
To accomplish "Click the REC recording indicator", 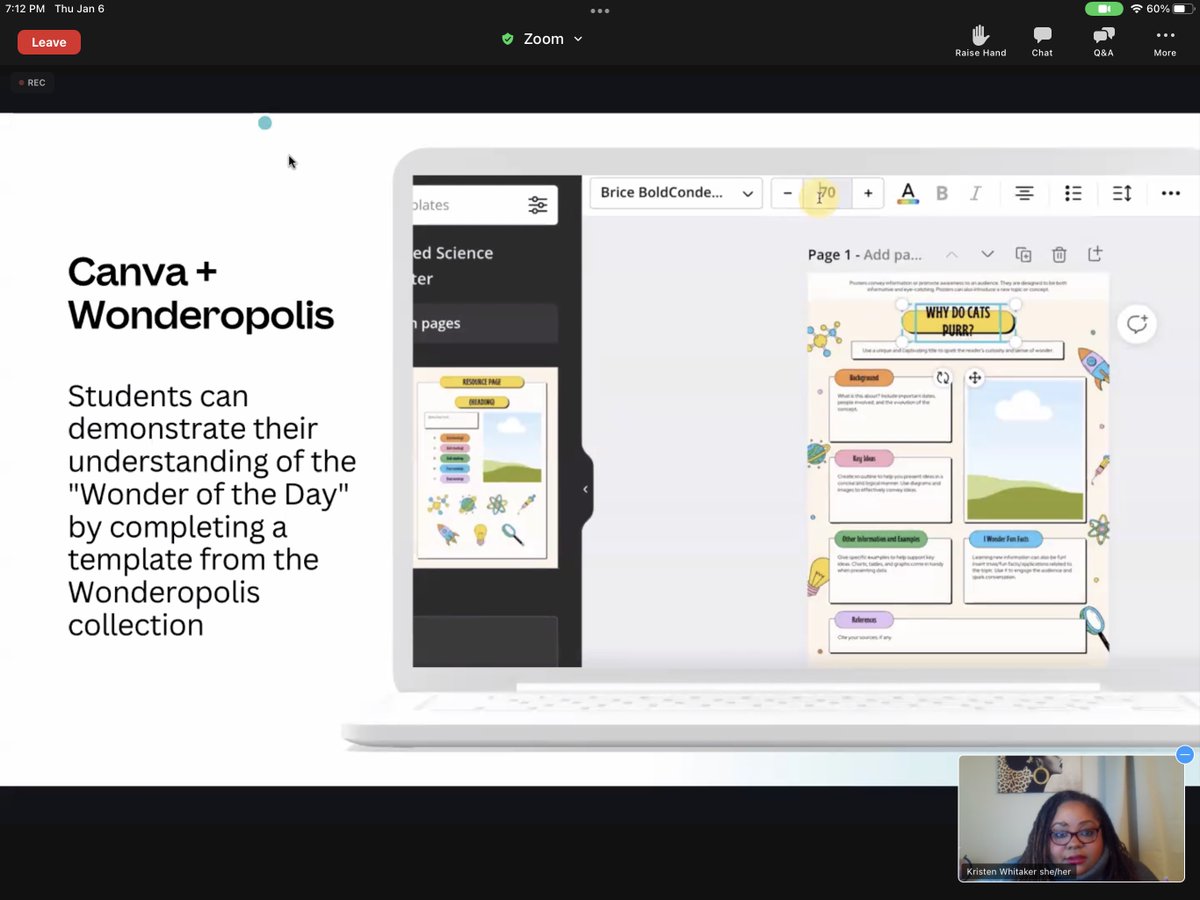I will (x=32, y=83).
